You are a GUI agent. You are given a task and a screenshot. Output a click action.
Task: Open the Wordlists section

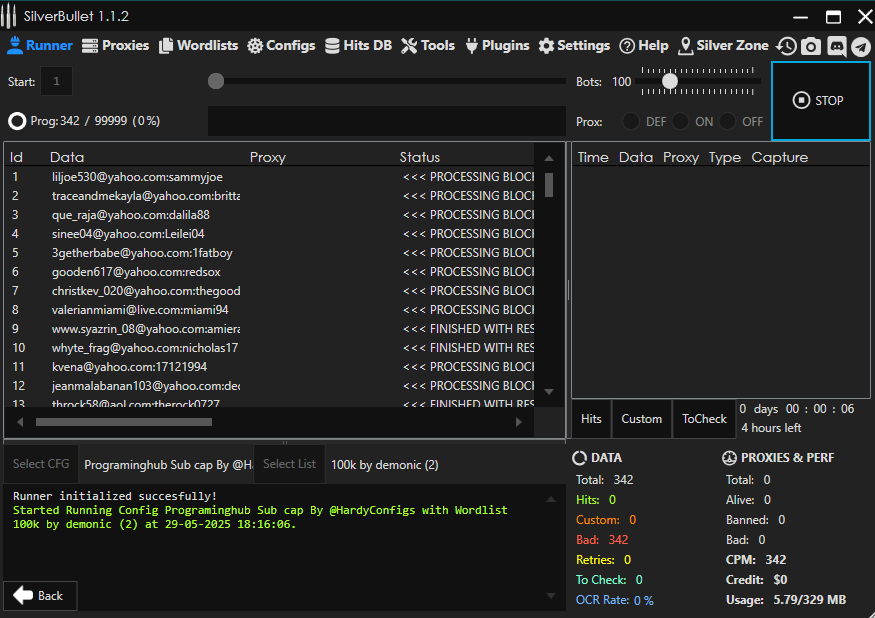[198, 45]
